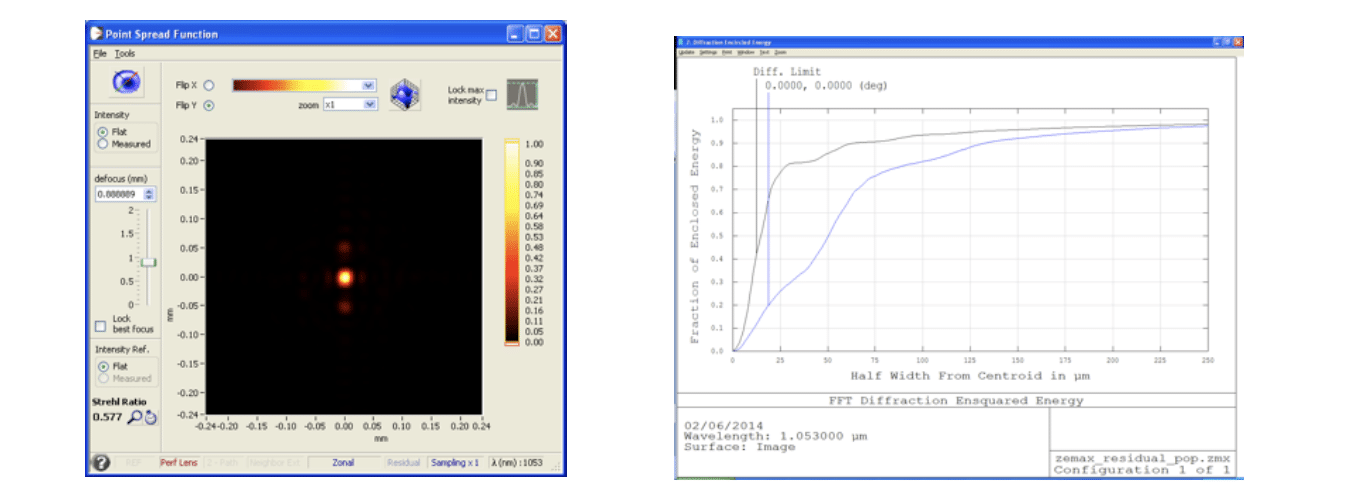
Task: Click the magnifier icon beside Strehl Ratio
Action: (x=134, y=417)
